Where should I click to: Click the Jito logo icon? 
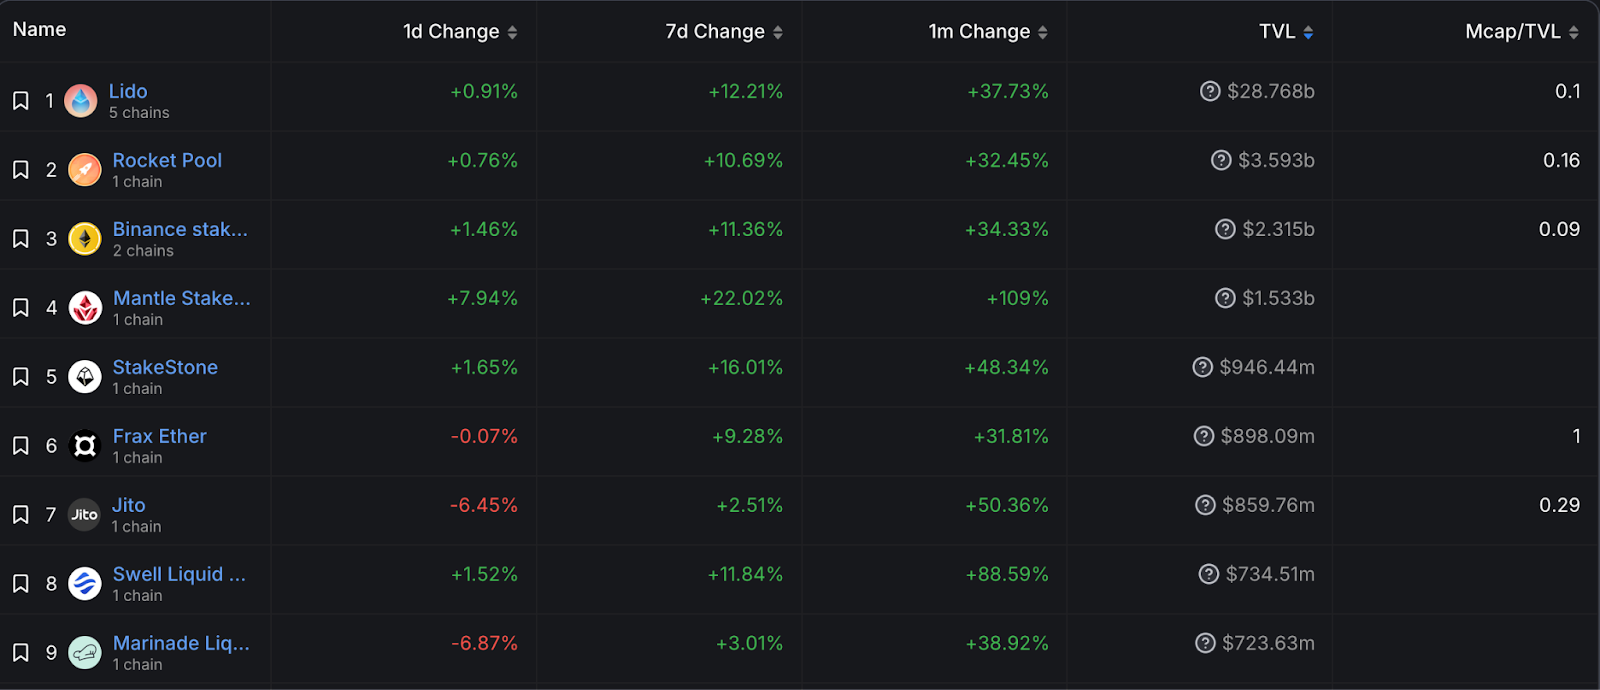click(x=85, y=515)
